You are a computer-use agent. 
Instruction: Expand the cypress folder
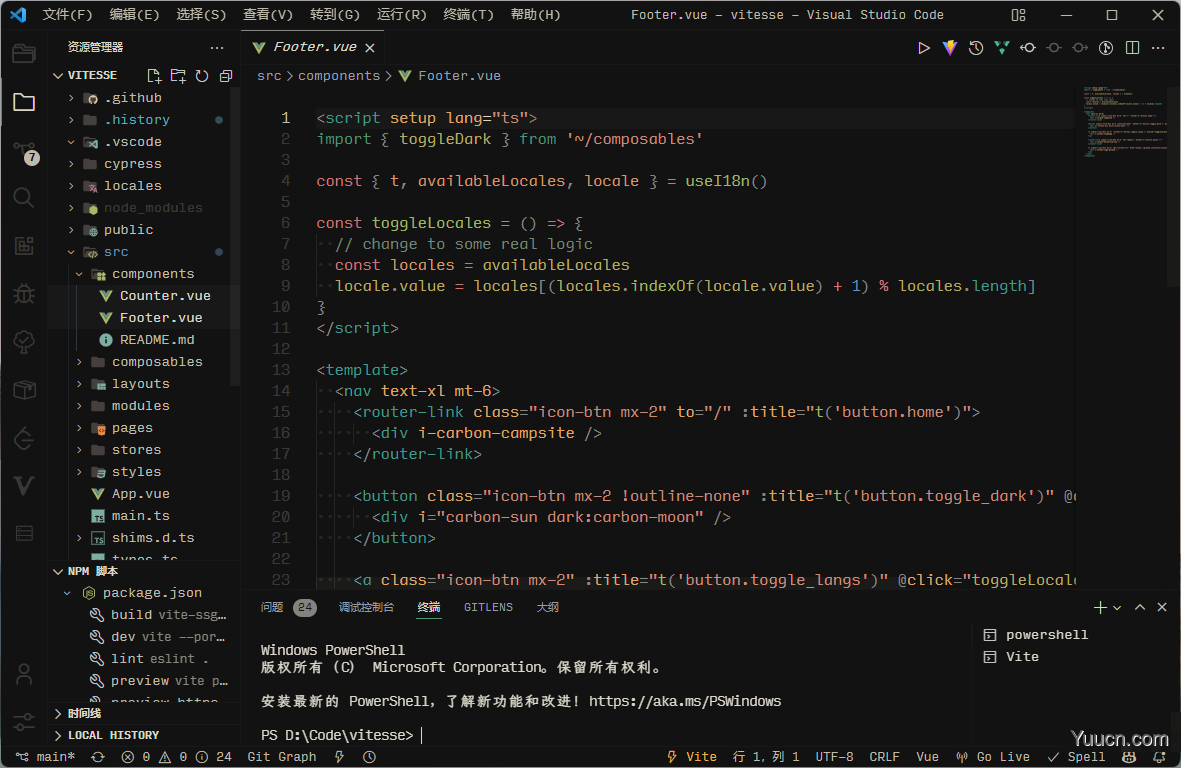pos(72,163)
